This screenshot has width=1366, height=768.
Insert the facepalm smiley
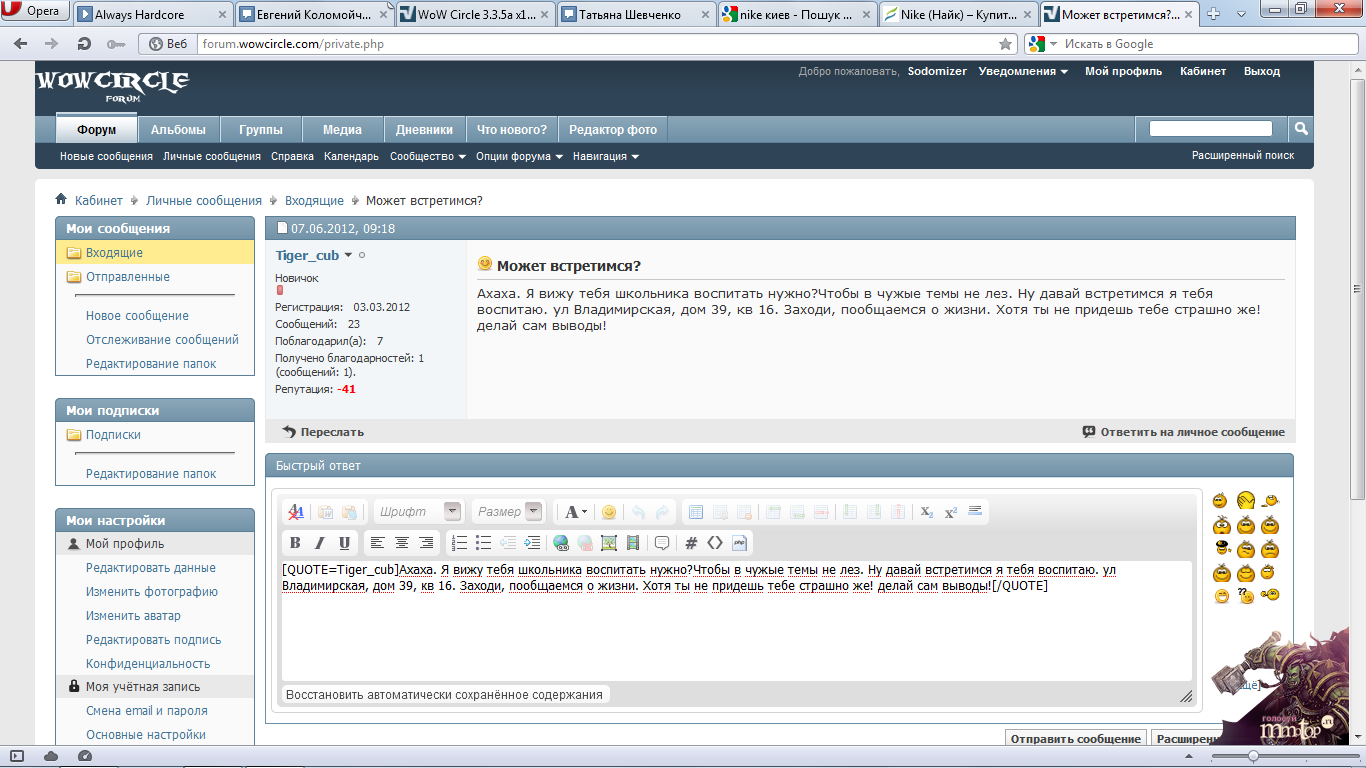1246,500
